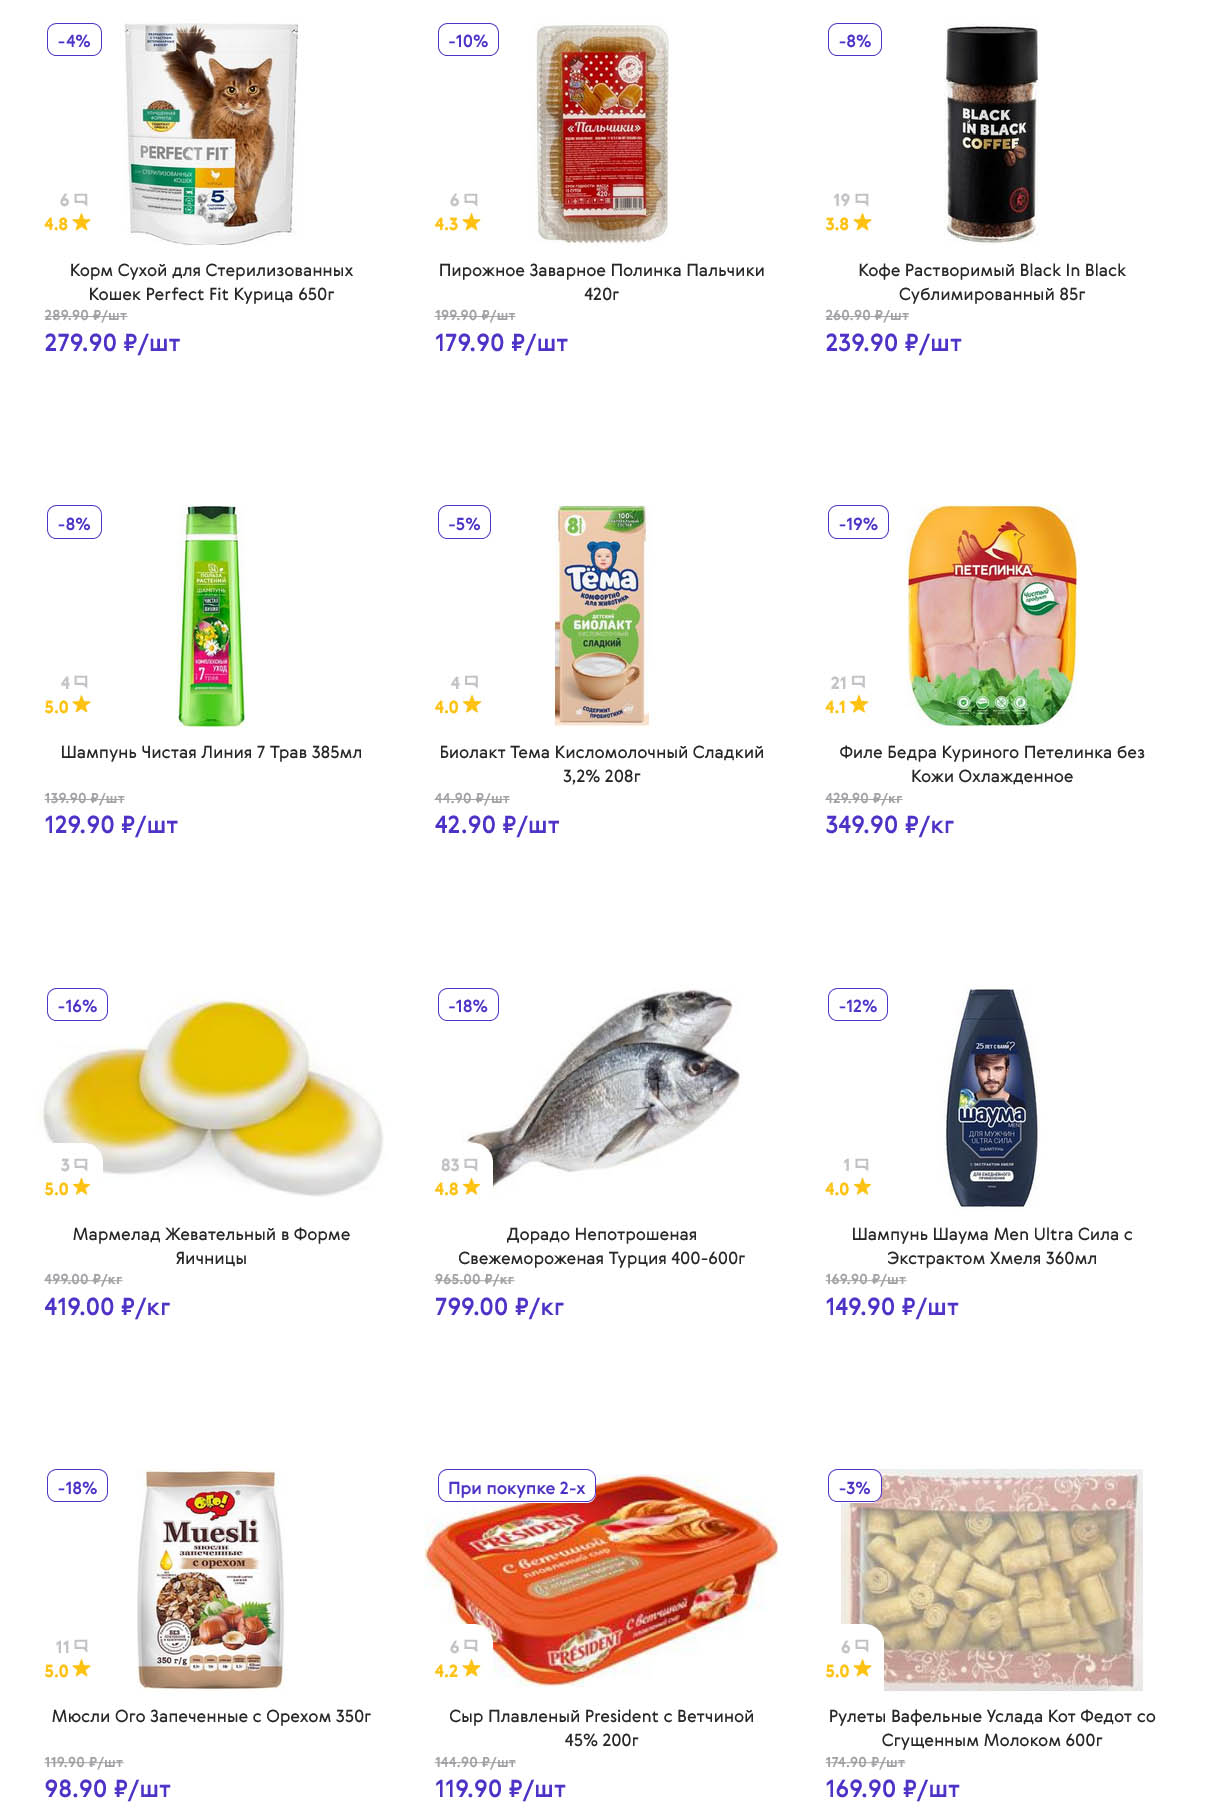Click the rating star on Петелинка chicken fillet
Screen dimensions: 1207x1816
coord(859,705)
